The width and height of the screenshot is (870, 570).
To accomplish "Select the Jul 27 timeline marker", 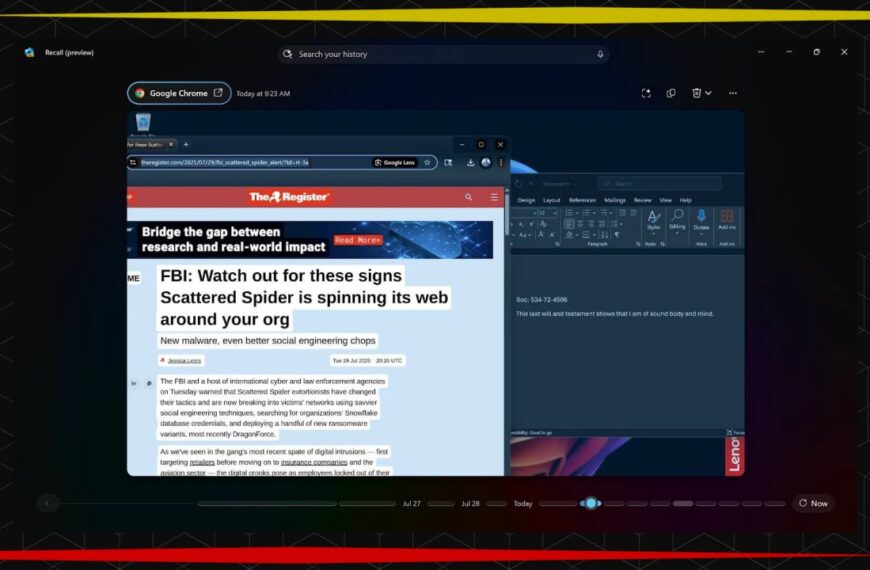I will click(x=412, y=503).
